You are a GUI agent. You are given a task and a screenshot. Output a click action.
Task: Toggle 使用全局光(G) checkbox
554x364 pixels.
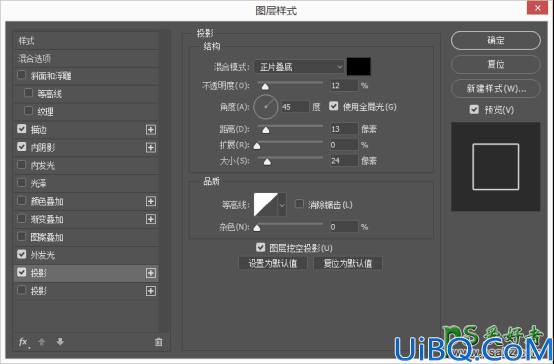(x=334, y=106)
